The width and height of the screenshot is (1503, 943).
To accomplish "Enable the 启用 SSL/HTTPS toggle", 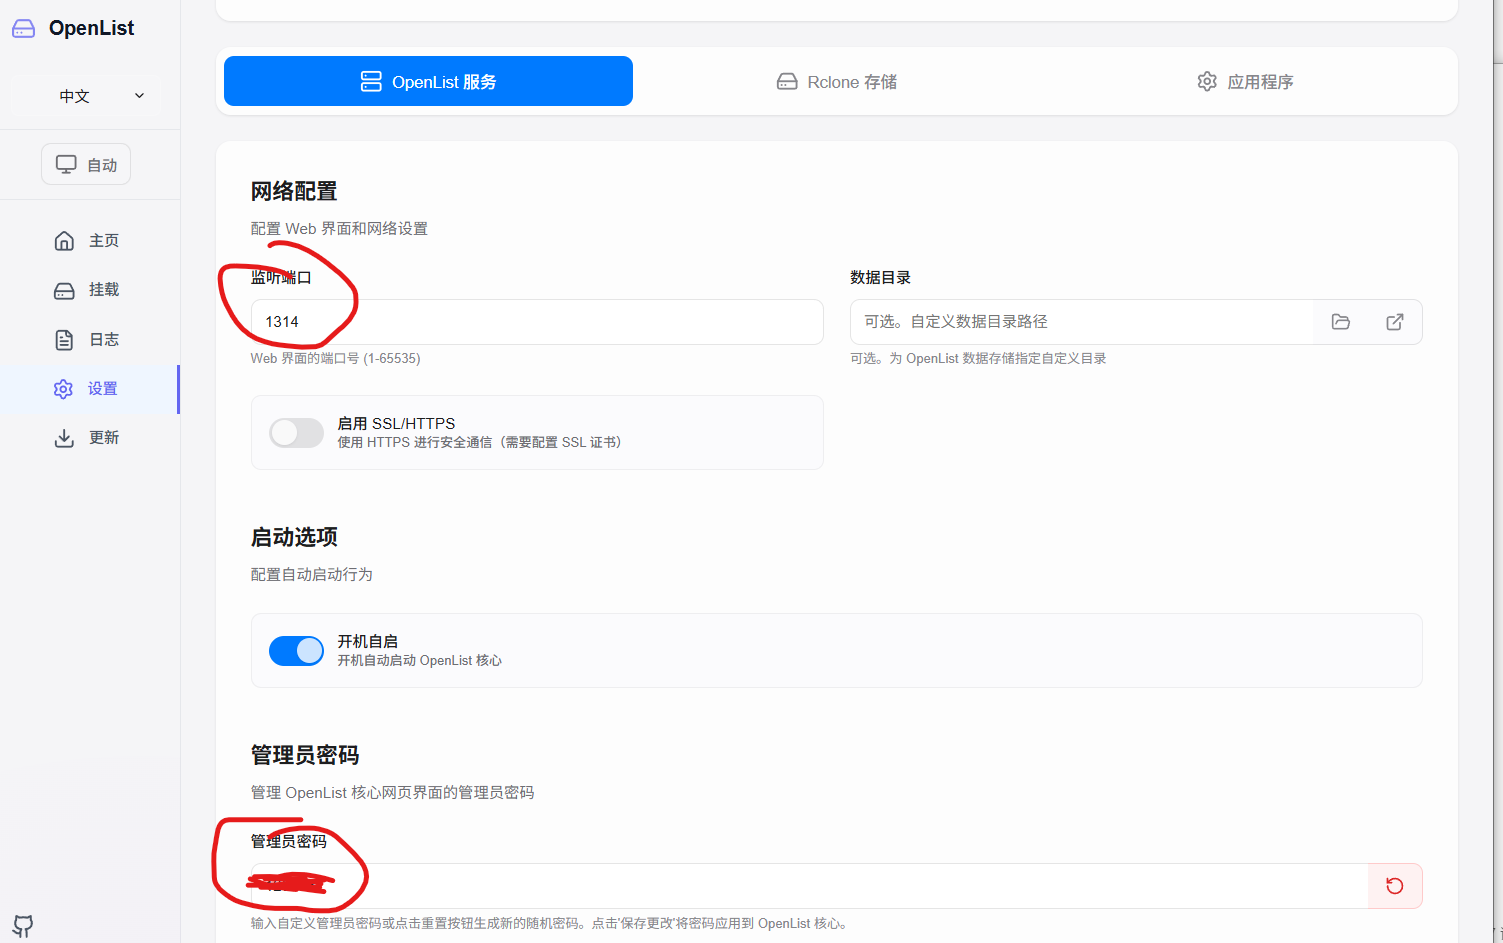I will point(296,433).
